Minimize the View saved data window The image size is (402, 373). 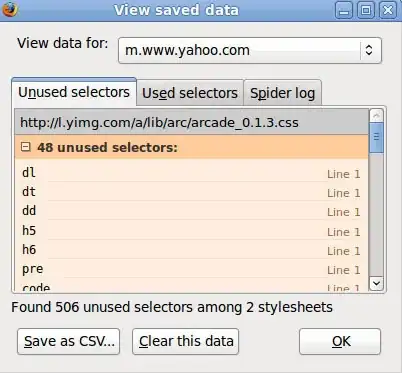[x=344, y=10]
